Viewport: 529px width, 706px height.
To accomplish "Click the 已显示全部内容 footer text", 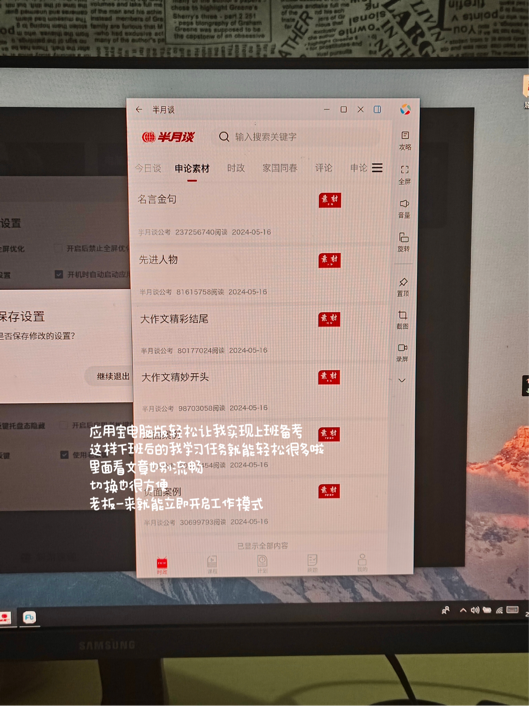I will (263, 546).
